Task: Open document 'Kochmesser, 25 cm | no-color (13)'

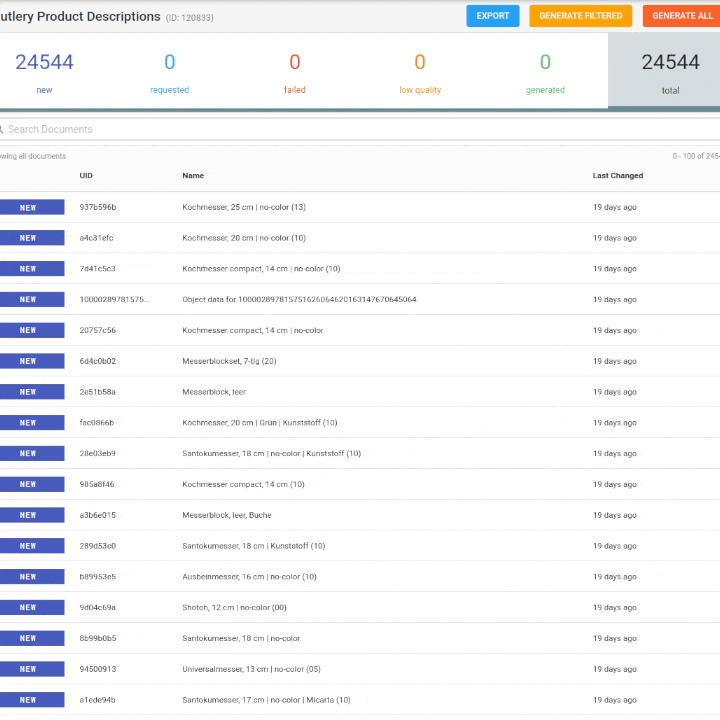Action: click(244, 207)
